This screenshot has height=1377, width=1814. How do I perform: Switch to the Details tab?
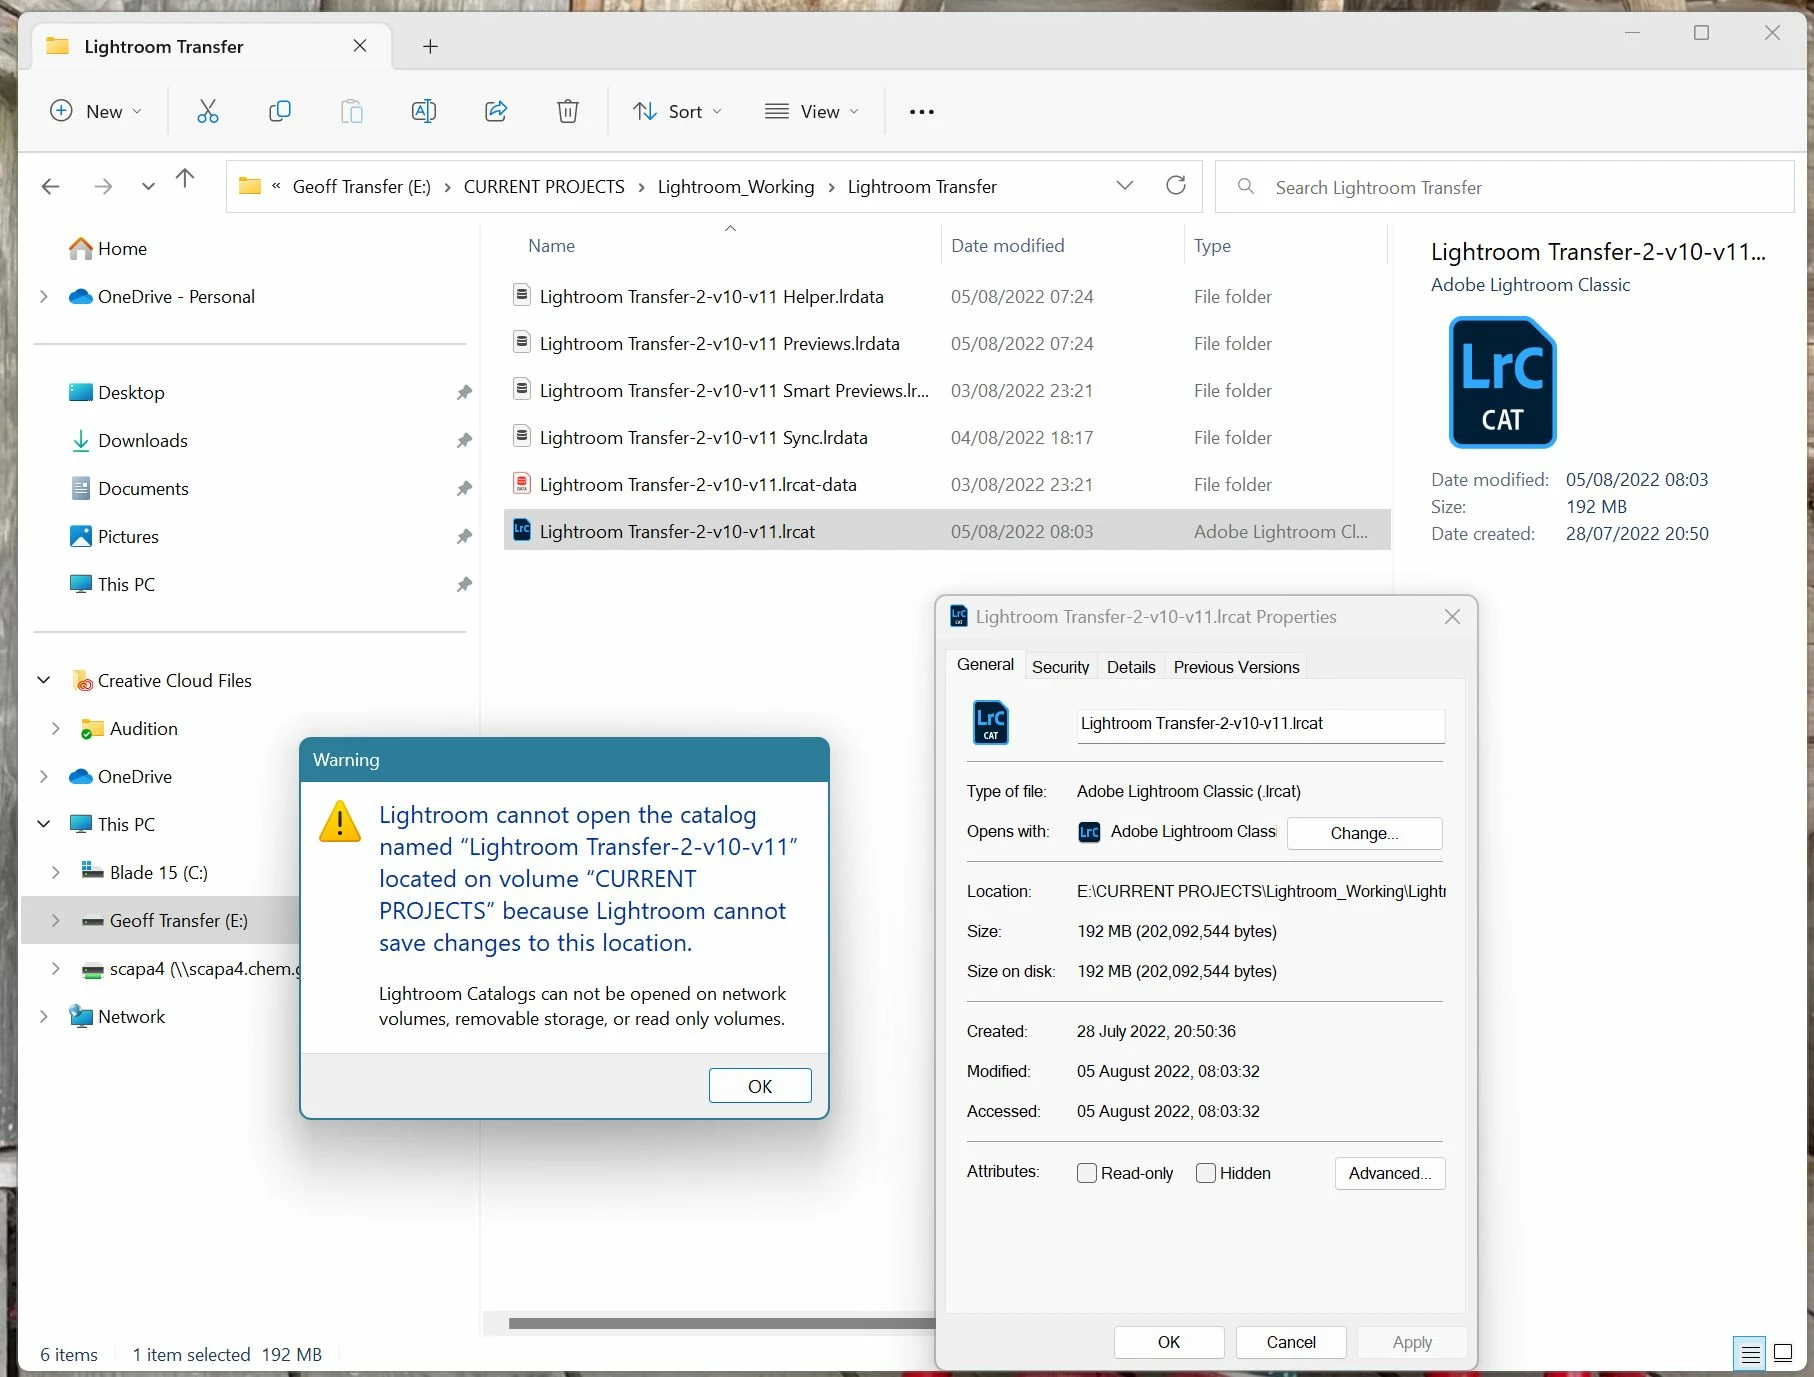tap(1131, 667)
